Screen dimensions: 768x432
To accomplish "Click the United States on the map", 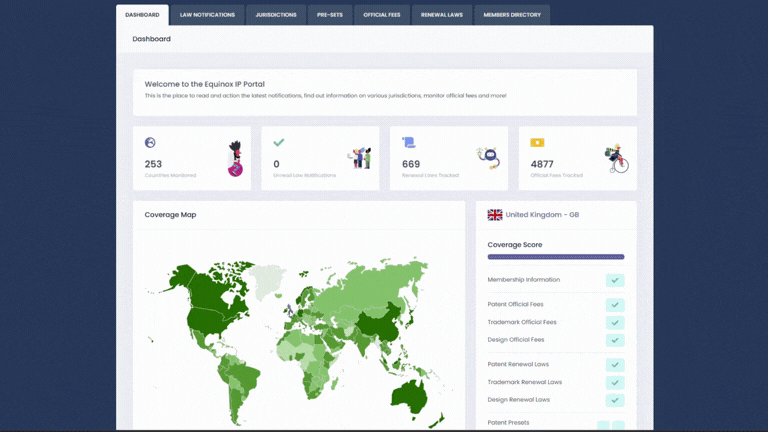I will tap(211, 321).
